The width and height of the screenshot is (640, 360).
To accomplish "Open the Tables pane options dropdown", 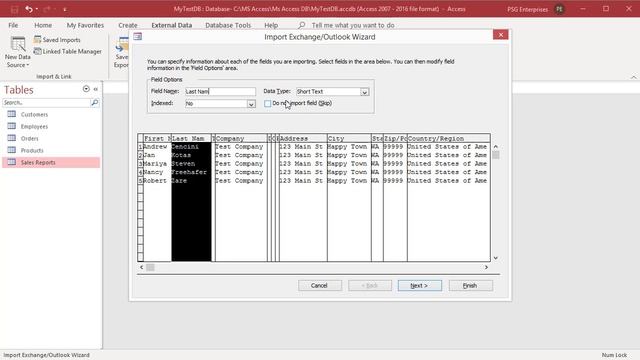I will pyautogui.click(x=86, y=89).
